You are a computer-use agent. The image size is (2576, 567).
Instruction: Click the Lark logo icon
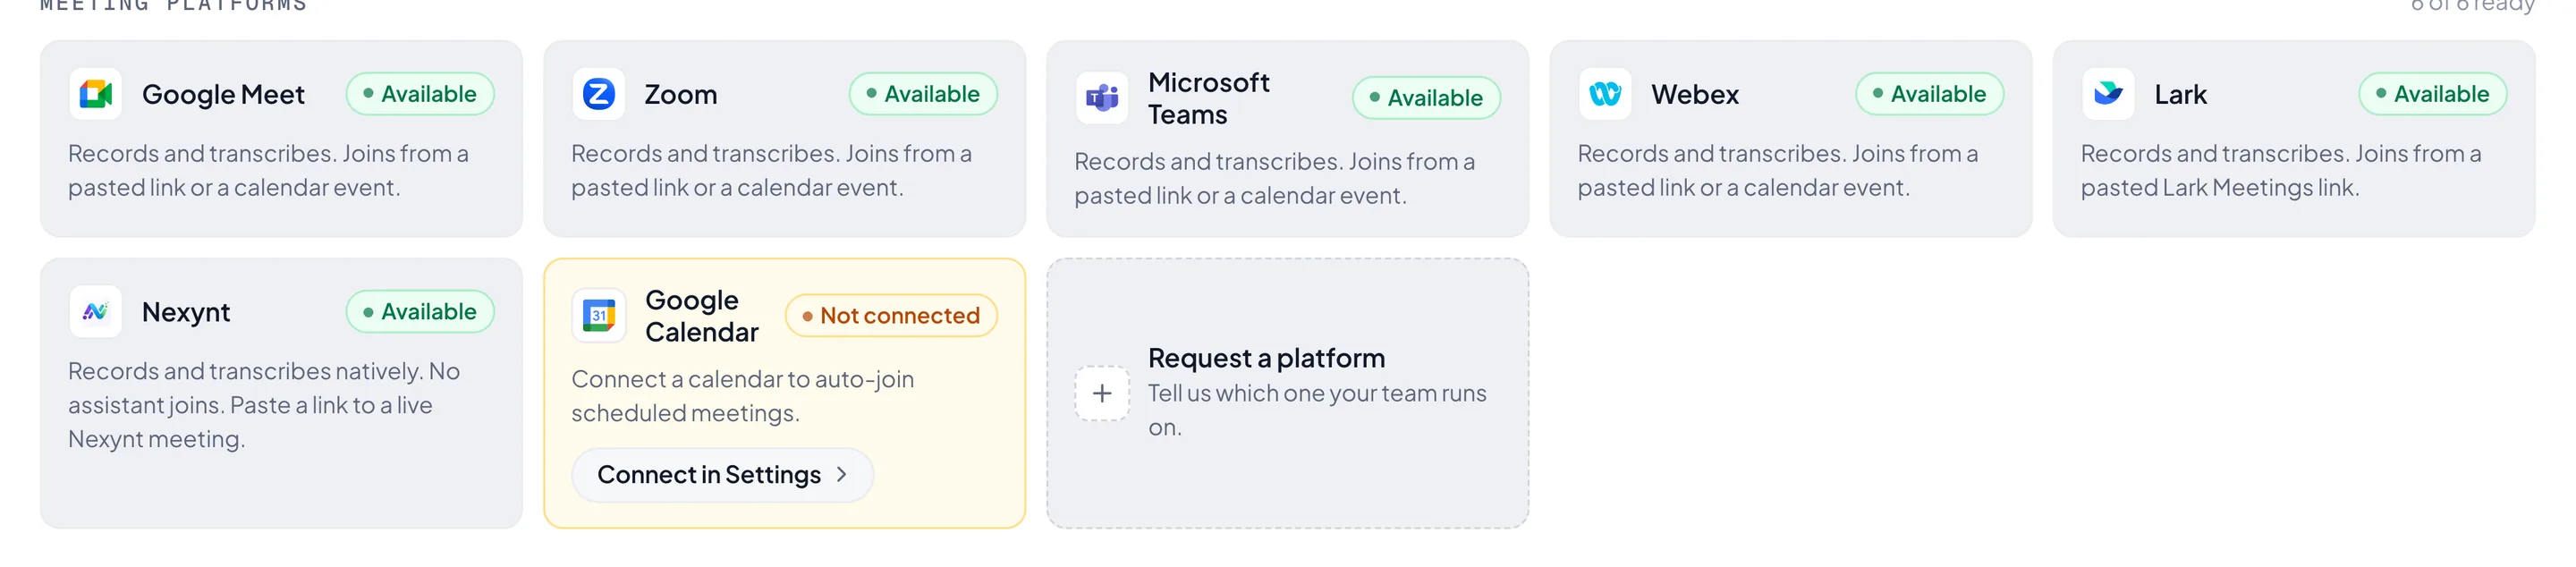pos(2108,94)
